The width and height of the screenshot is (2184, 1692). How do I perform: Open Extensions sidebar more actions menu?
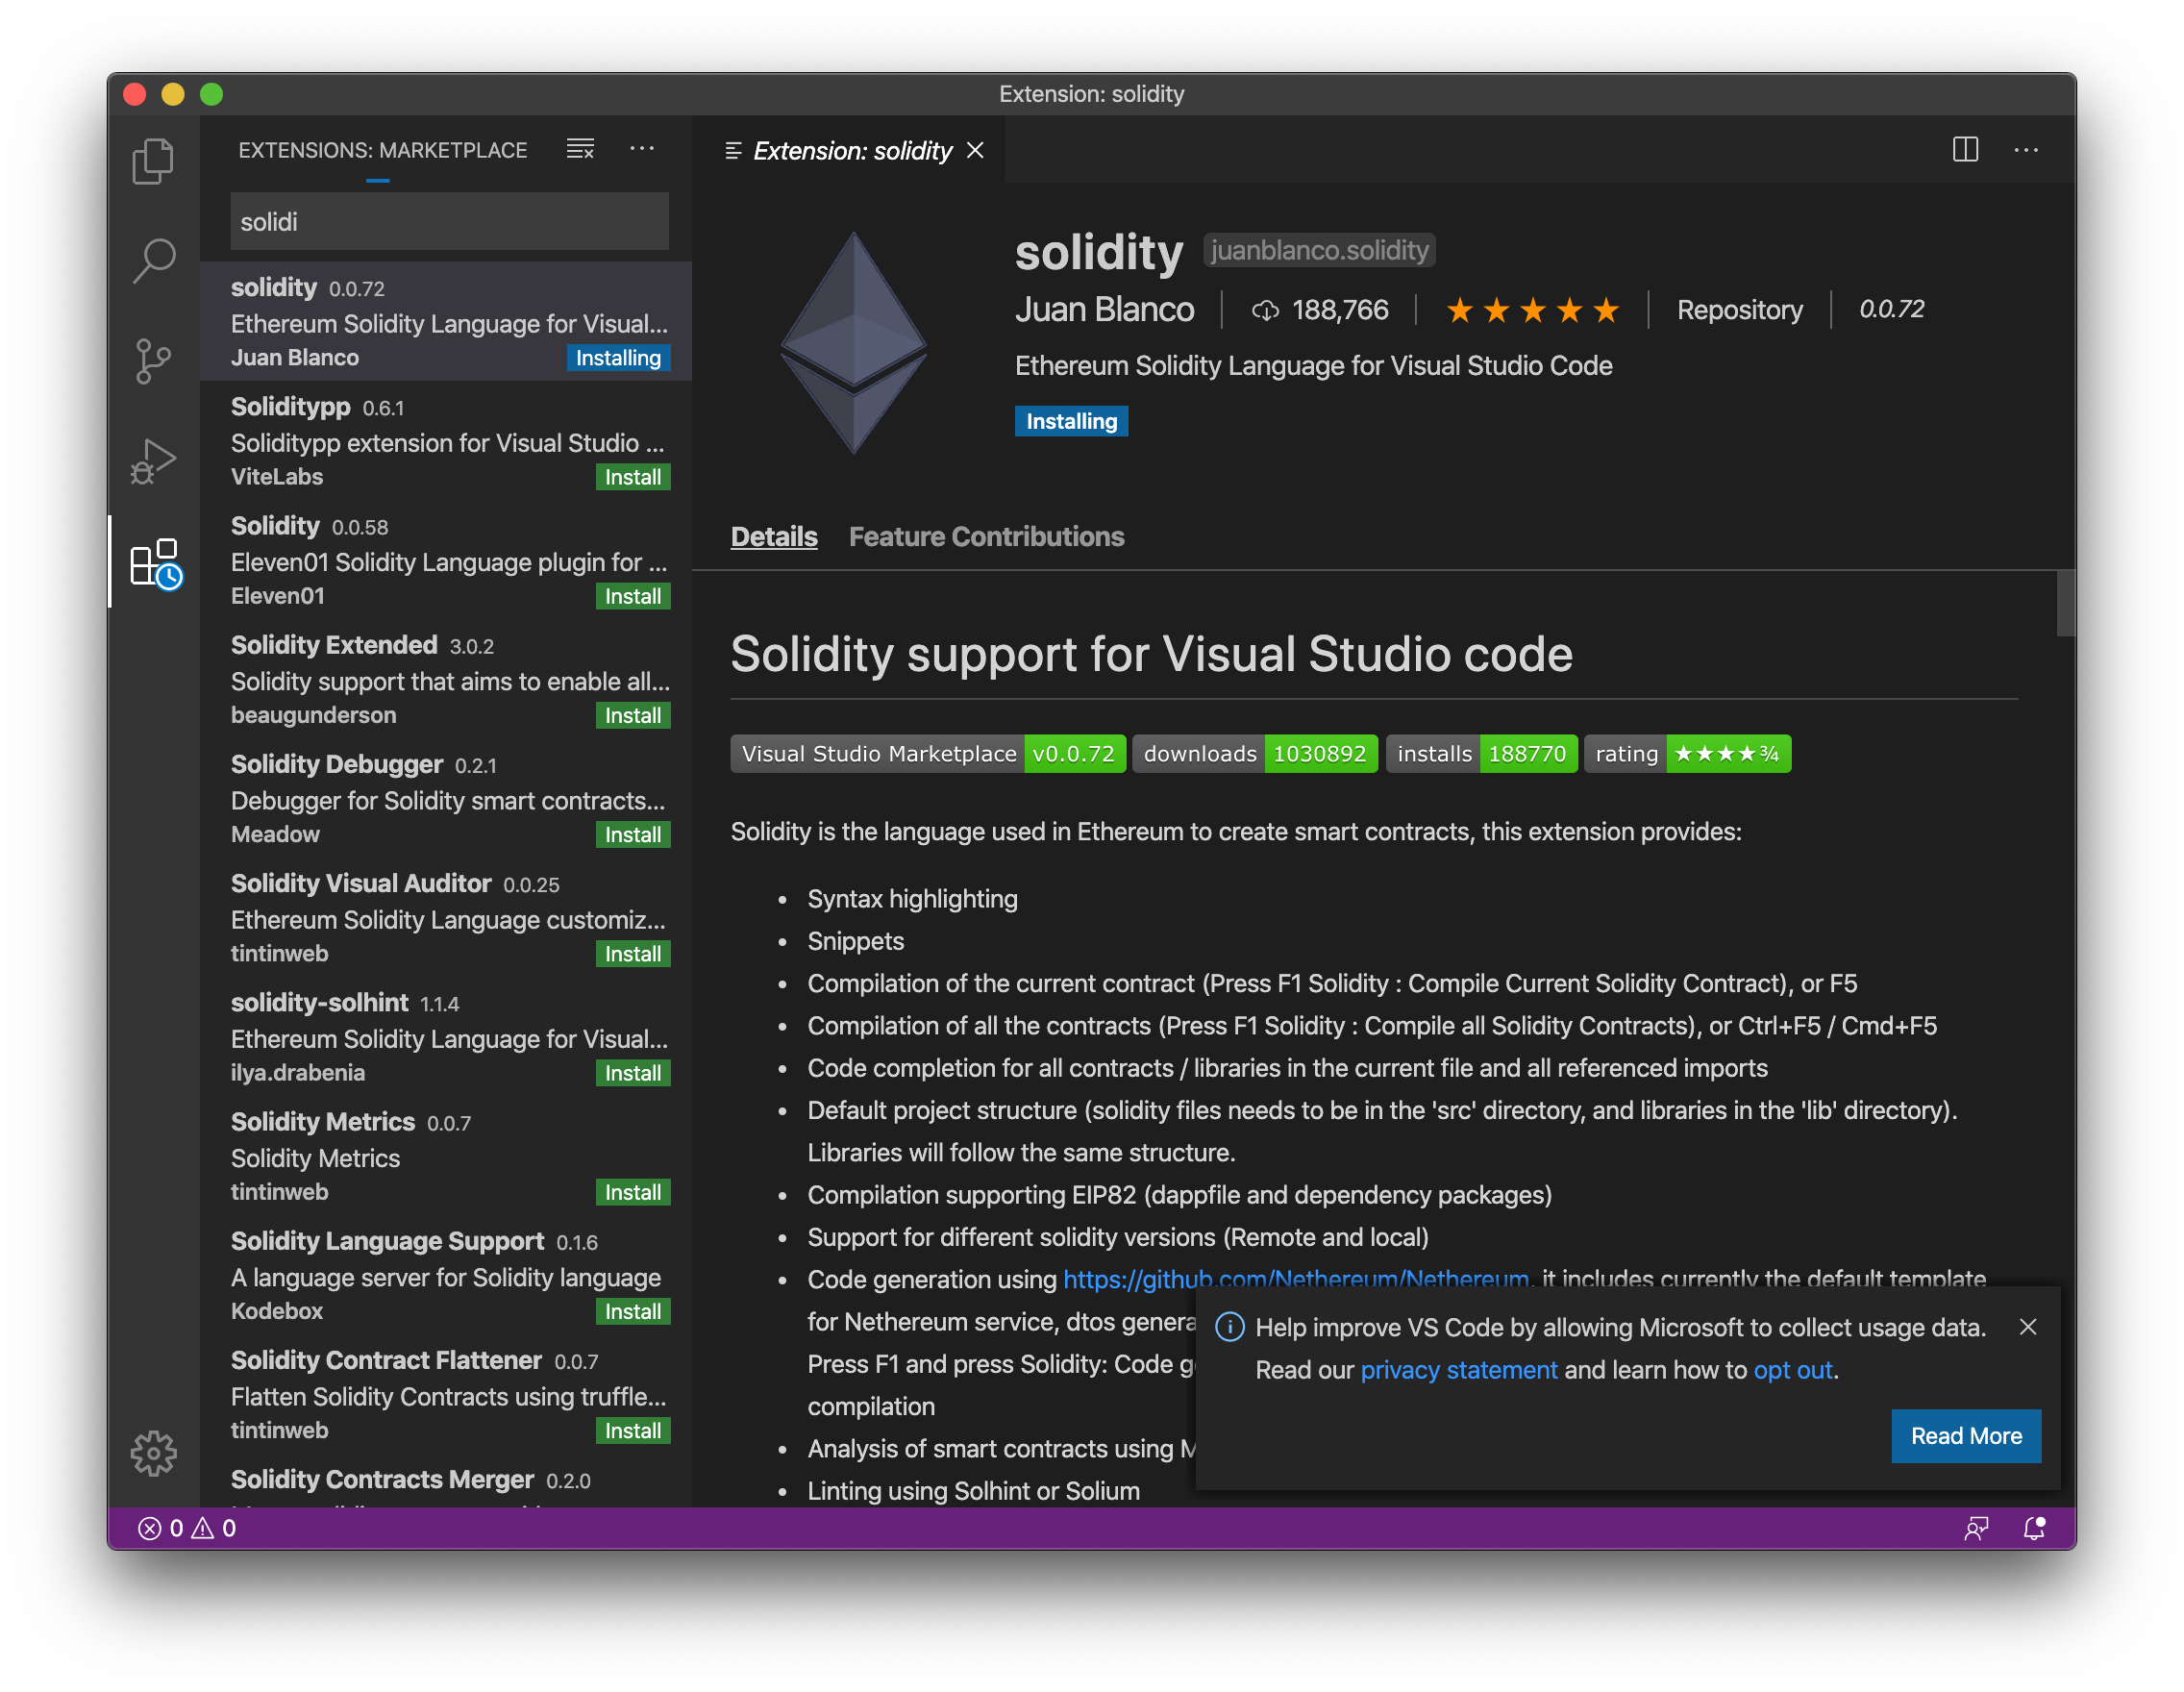(x=642, y=149)
